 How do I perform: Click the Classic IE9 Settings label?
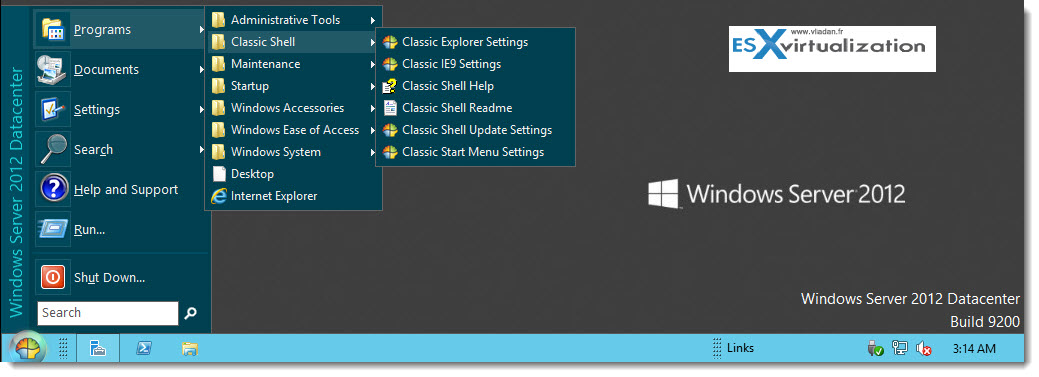coord(451,64)
